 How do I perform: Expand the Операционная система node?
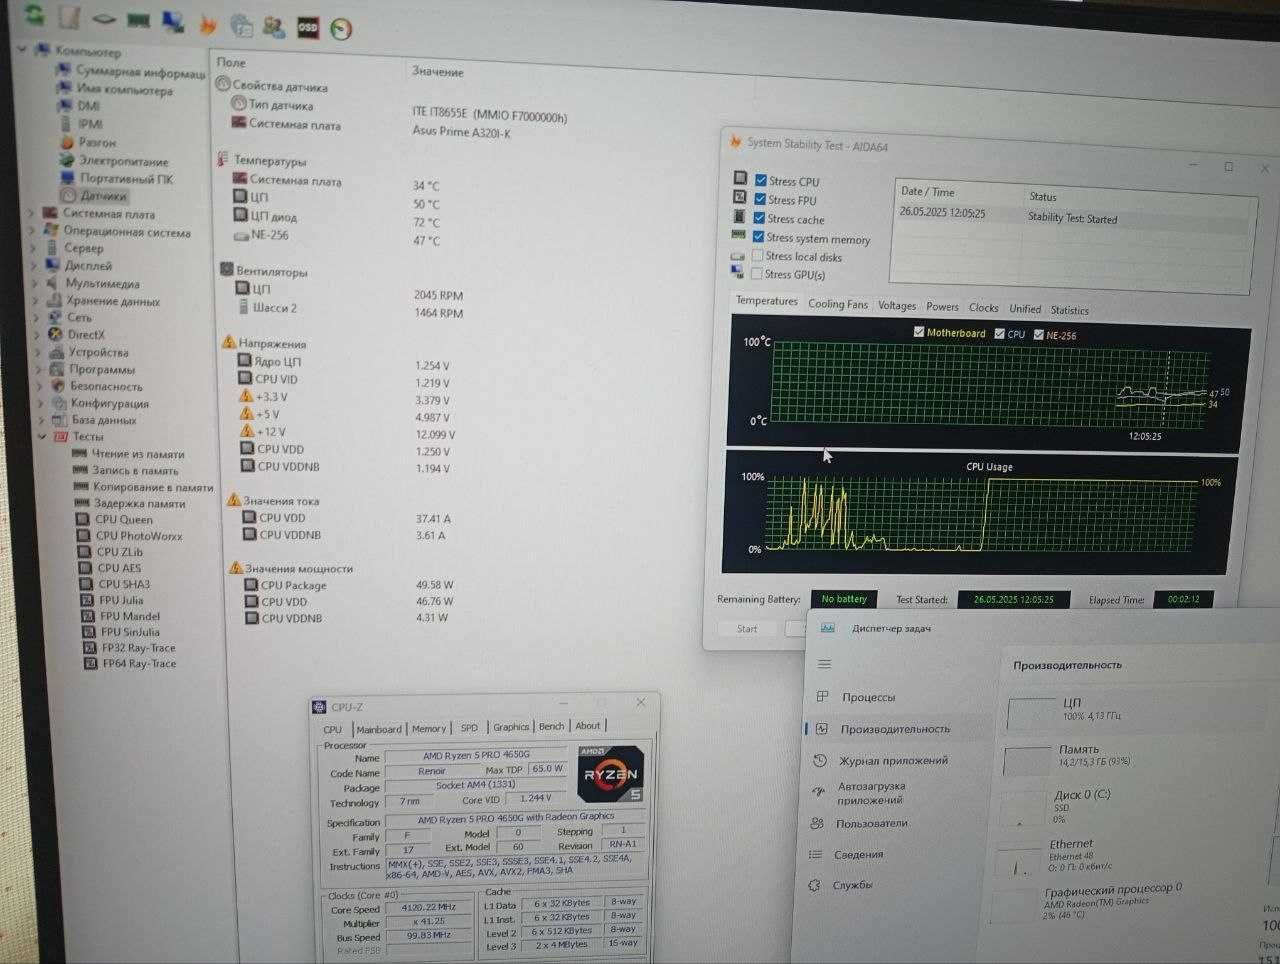[33, 230]
